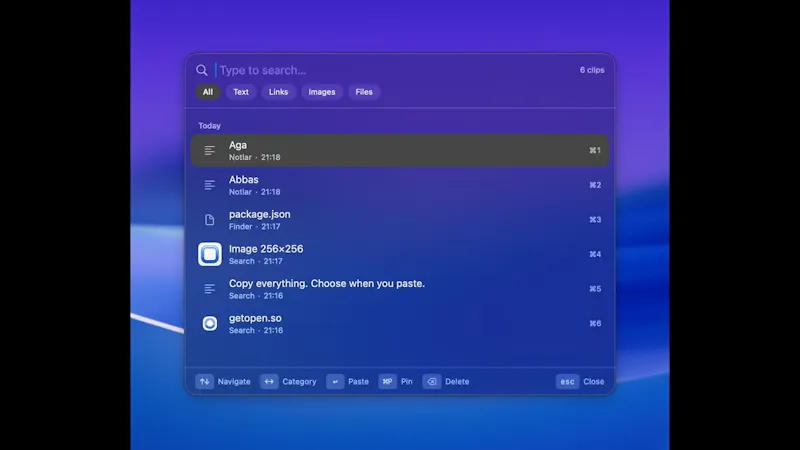Click the site icon beside getopen.so
Viewport: 800px width, 450px height.
point(210,323)
